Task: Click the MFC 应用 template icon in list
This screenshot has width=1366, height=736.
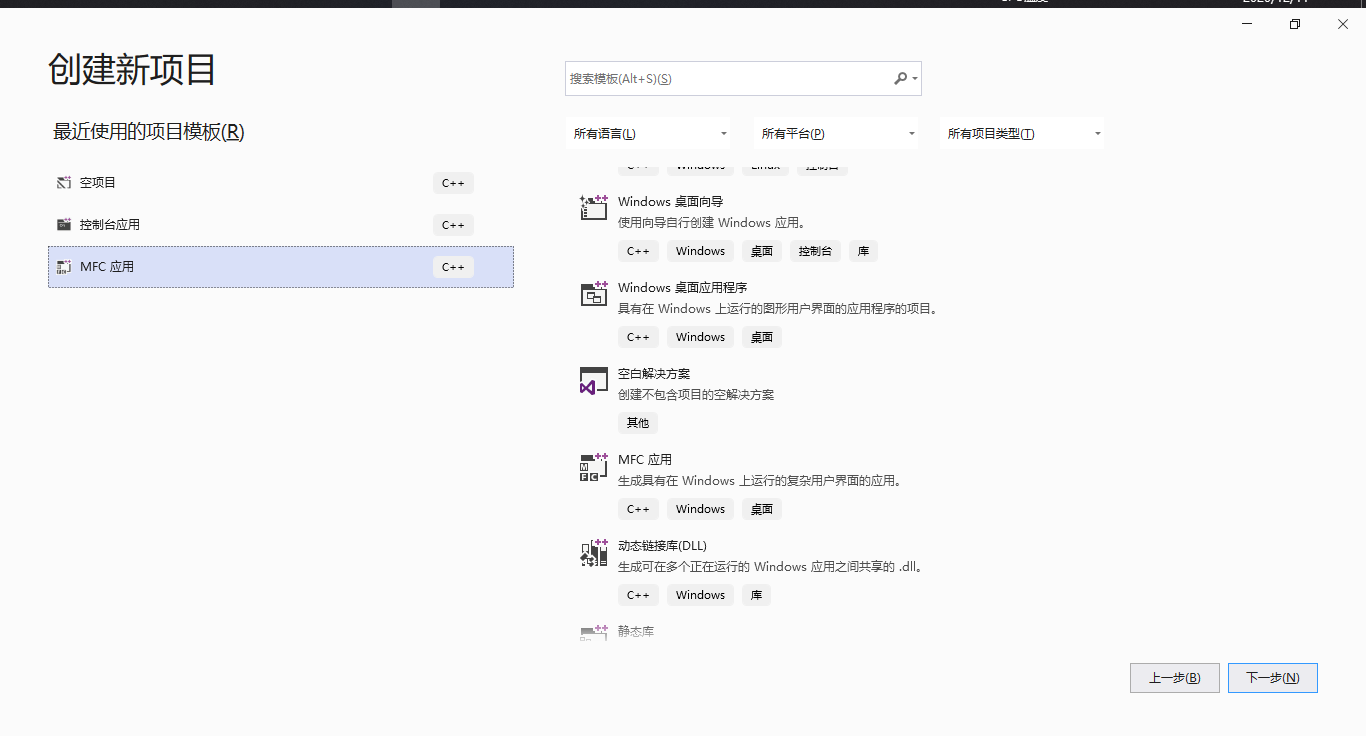Action: [594, 466]
